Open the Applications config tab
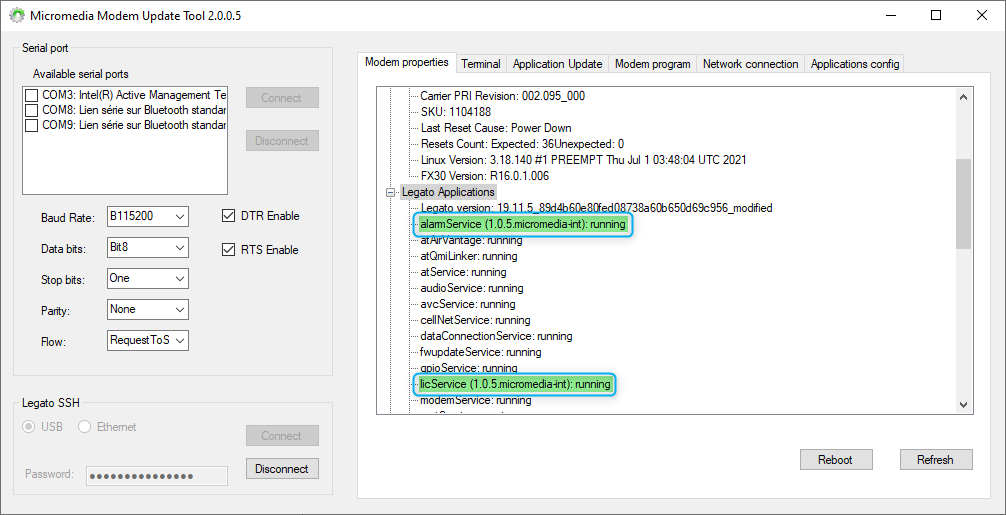1006x515 pixels. 855,64
